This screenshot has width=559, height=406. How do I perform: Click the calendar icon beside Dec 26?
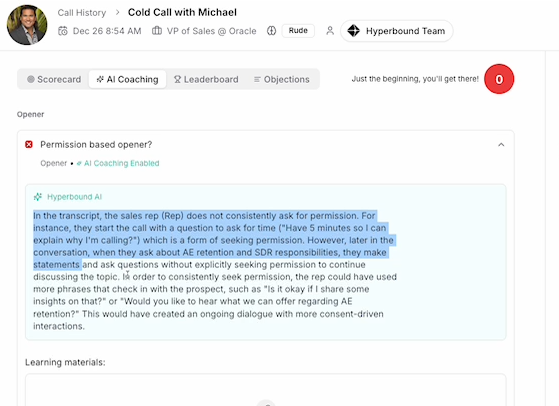(63, 31)
